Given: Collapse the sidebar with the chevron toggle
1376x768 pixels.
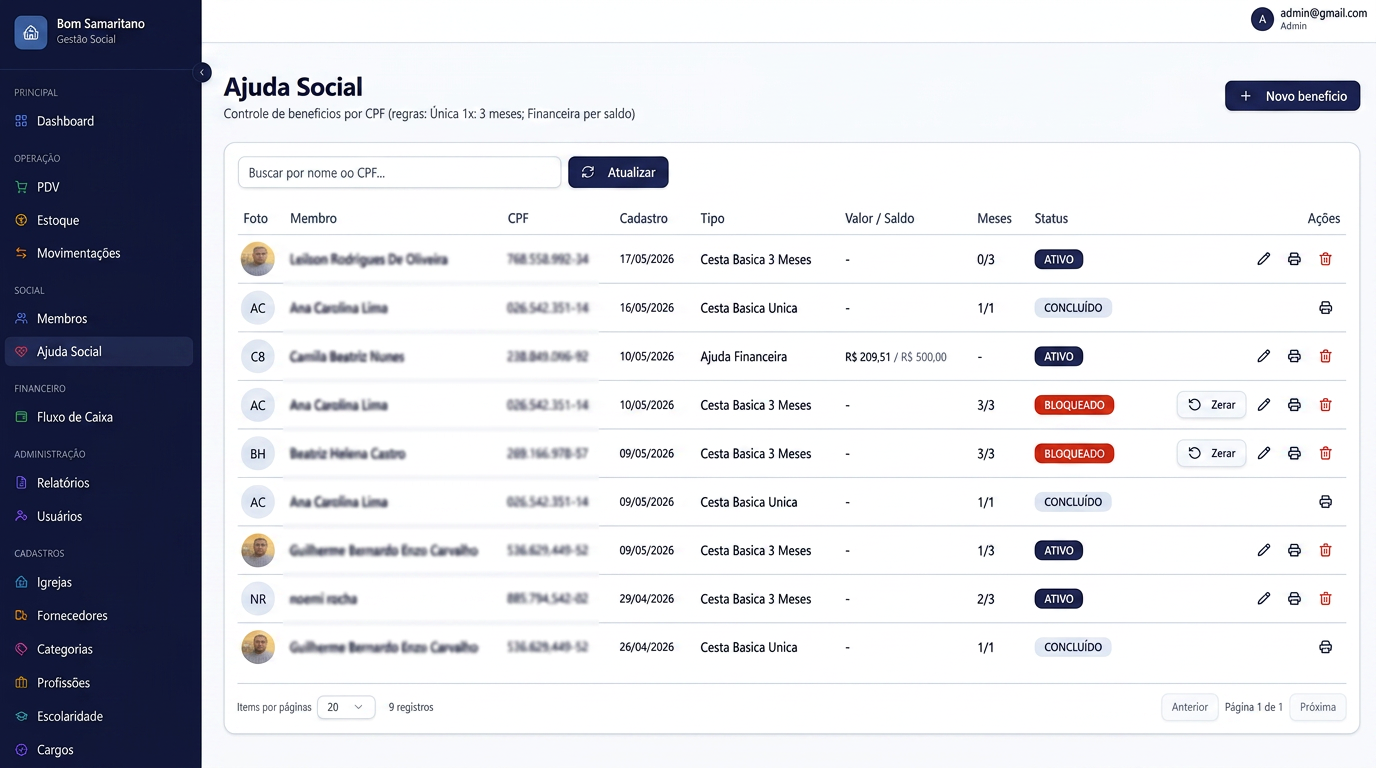Looking at the screenshot, I should [x=202, y=72].
